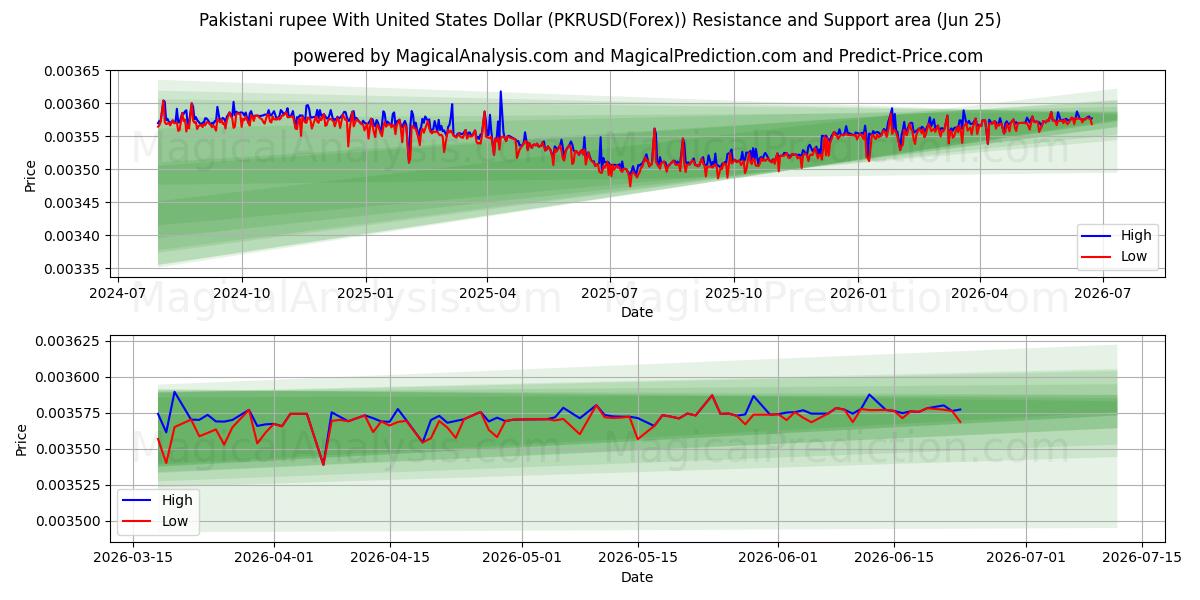Click the upper chart 'Price' axis title
The height and width of the screenshot is (600, 1200).
[31, 175]
